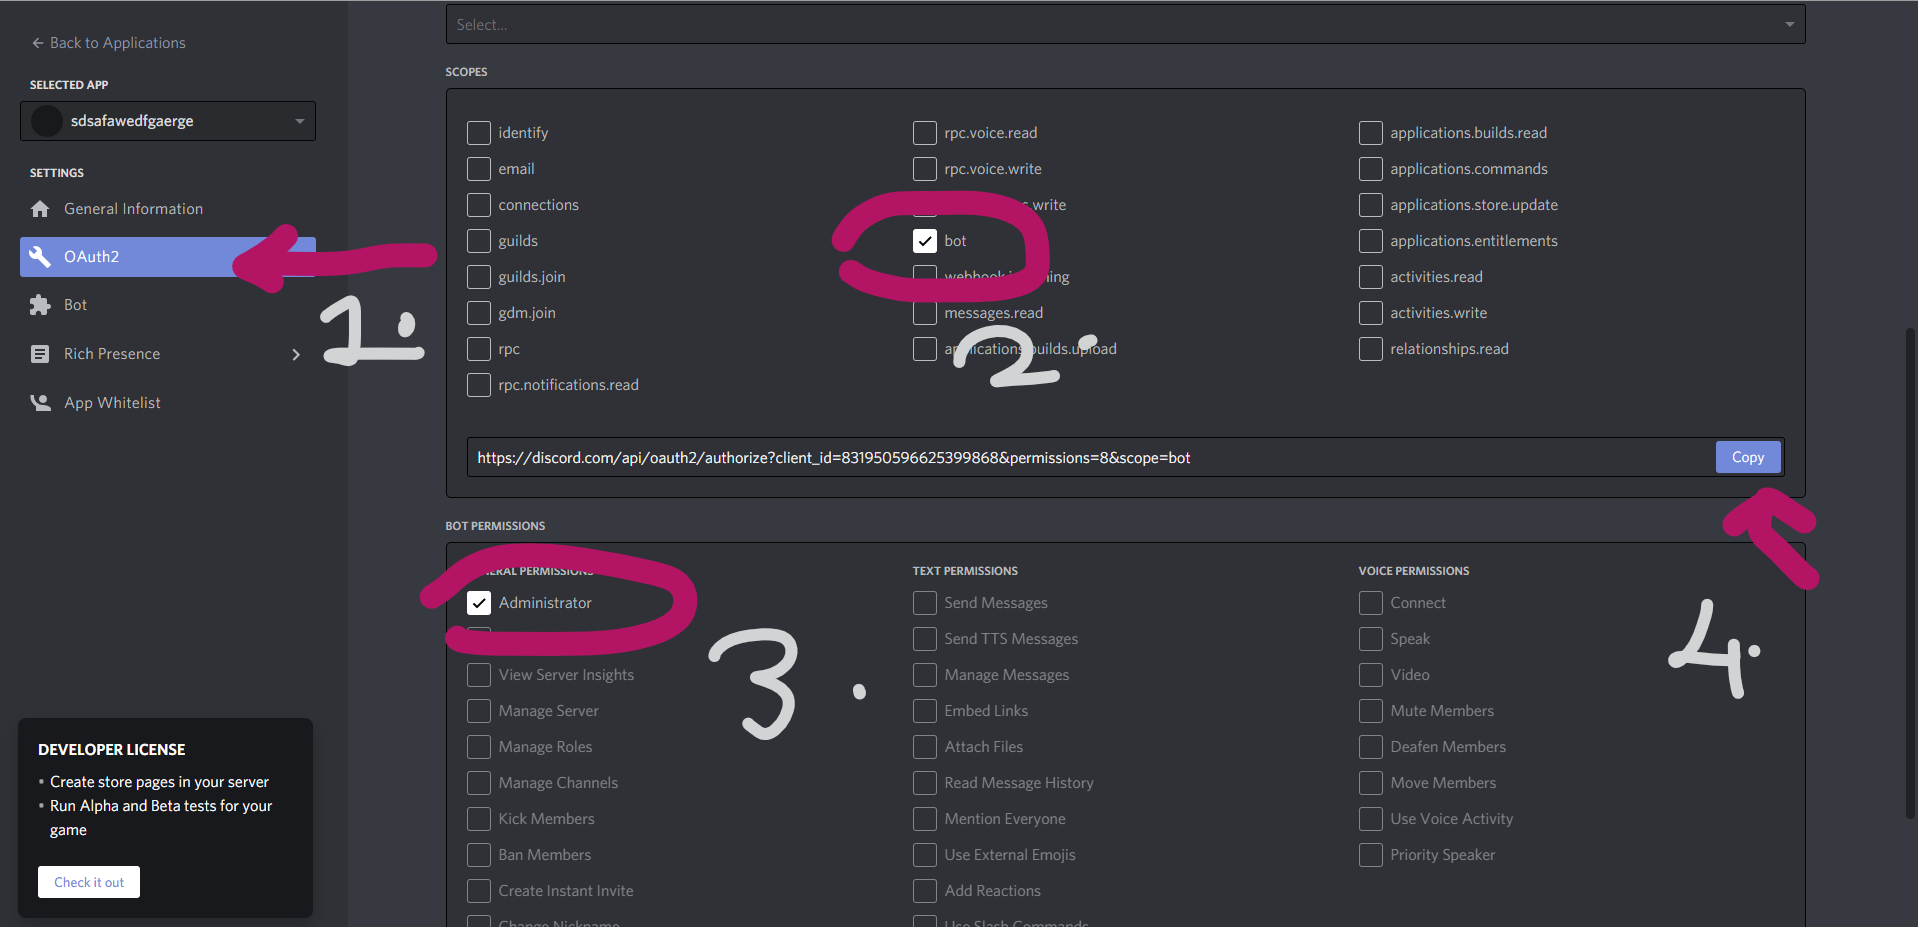Open the selected app dropdown sdsafawedfgaerge

pos(168,121)
